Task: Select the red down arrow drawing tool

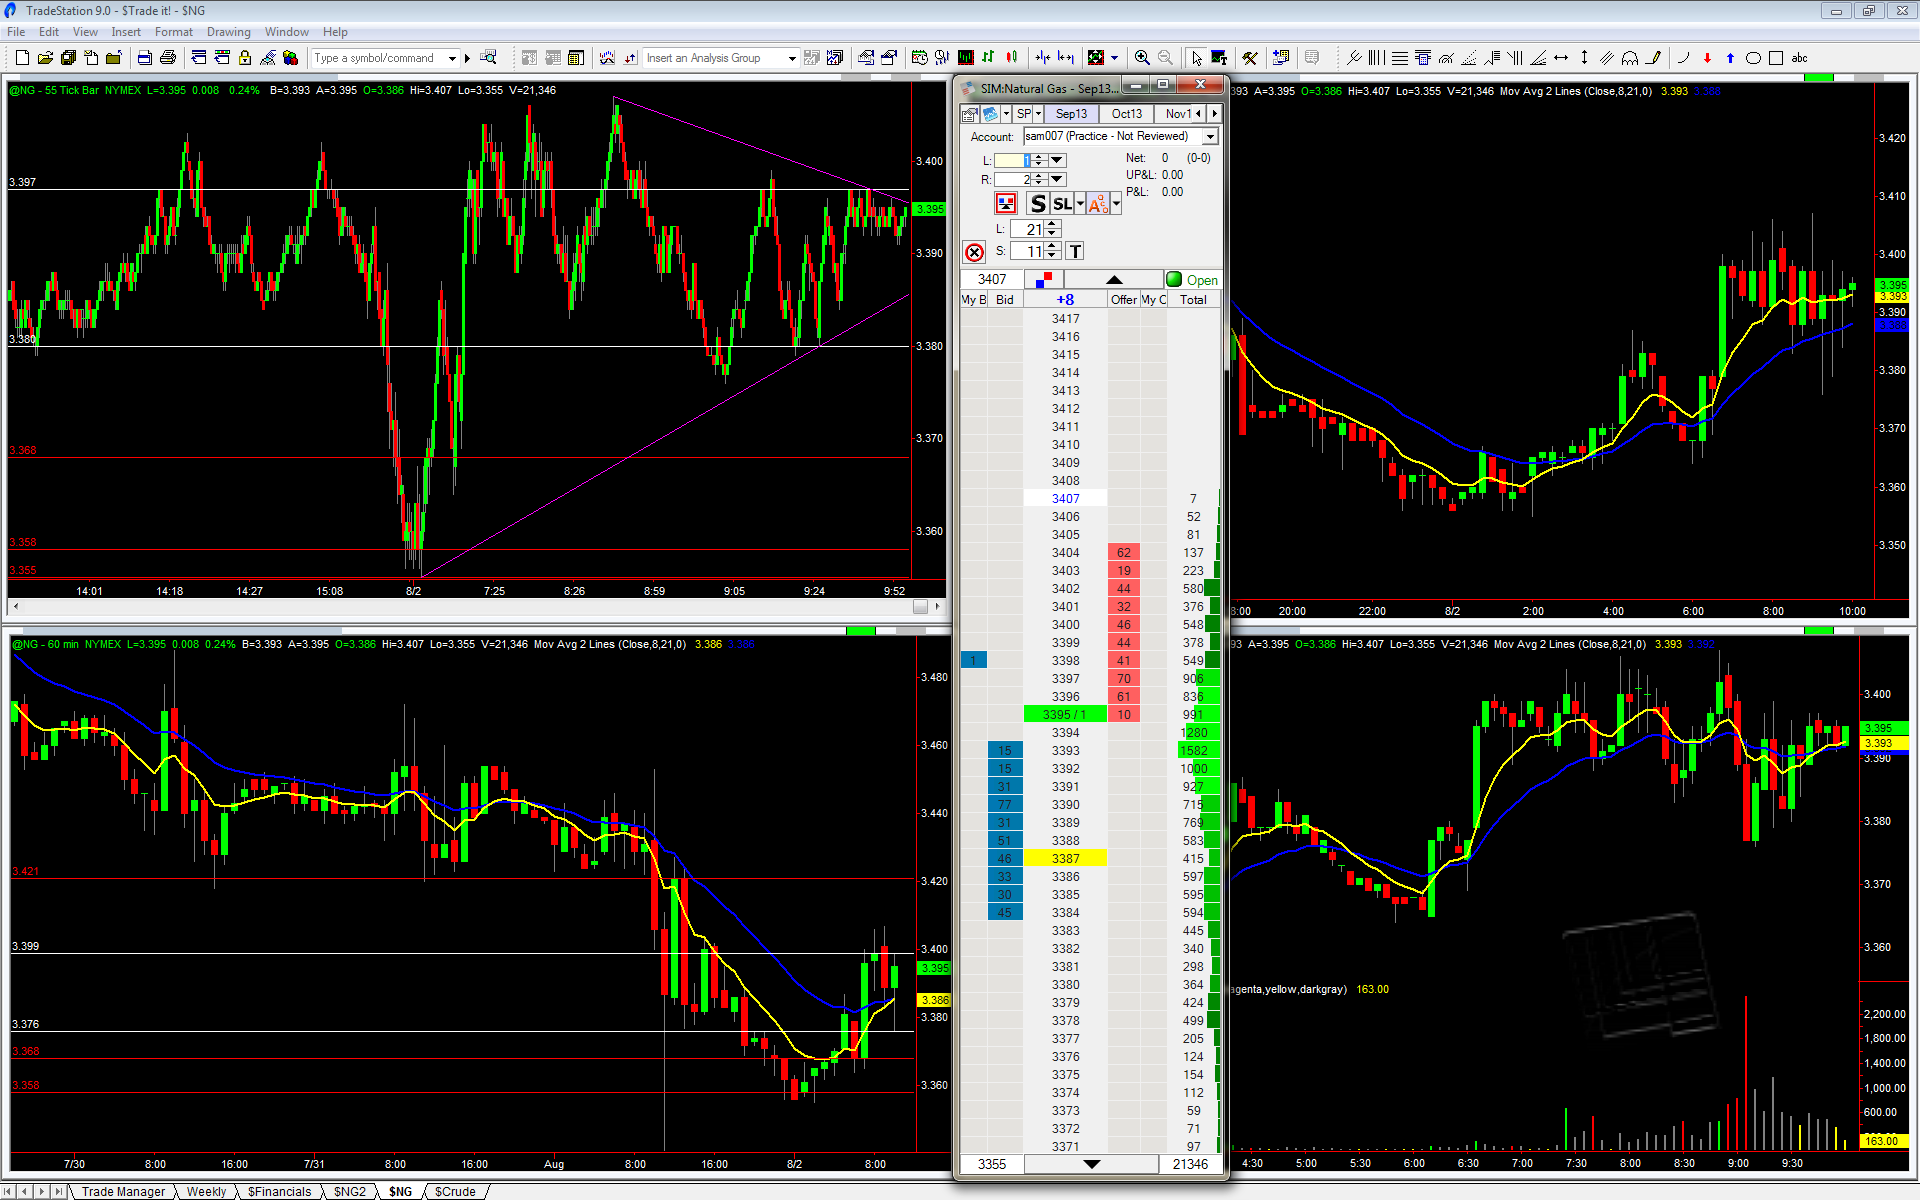Action: (x=1707, y=58)
